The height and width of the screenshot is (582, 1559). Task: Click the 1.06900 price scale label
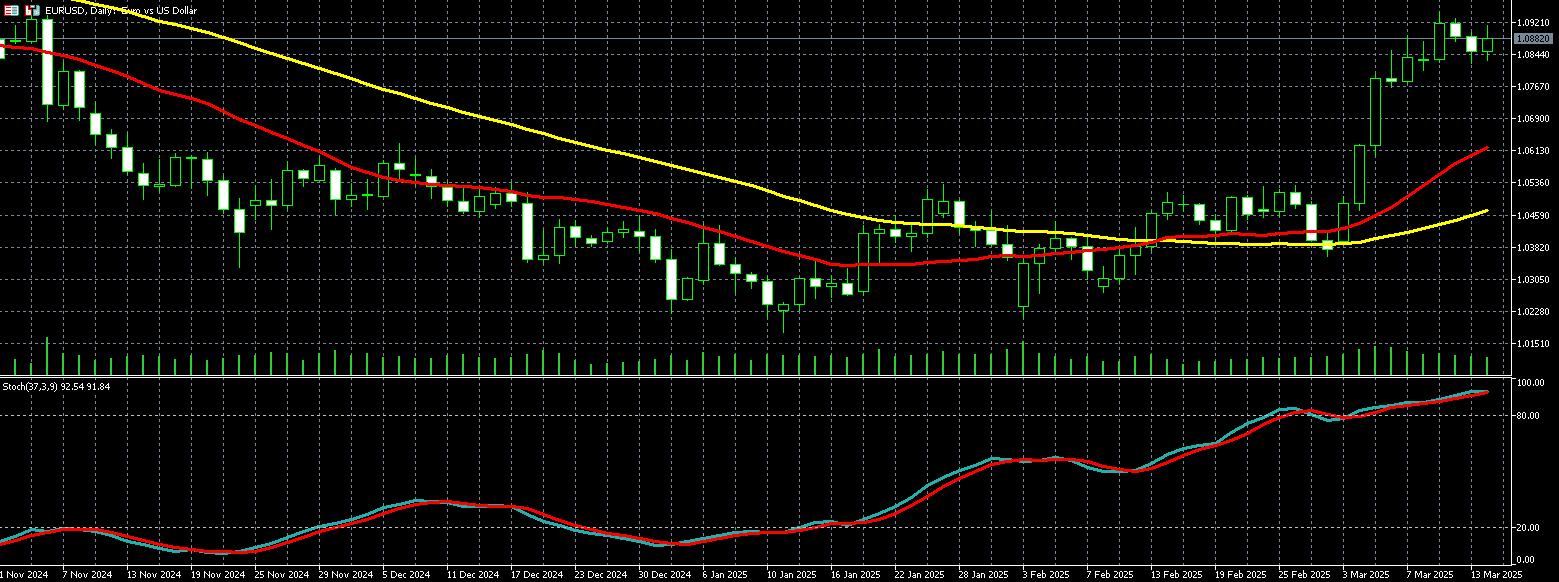pos(1534,119)
